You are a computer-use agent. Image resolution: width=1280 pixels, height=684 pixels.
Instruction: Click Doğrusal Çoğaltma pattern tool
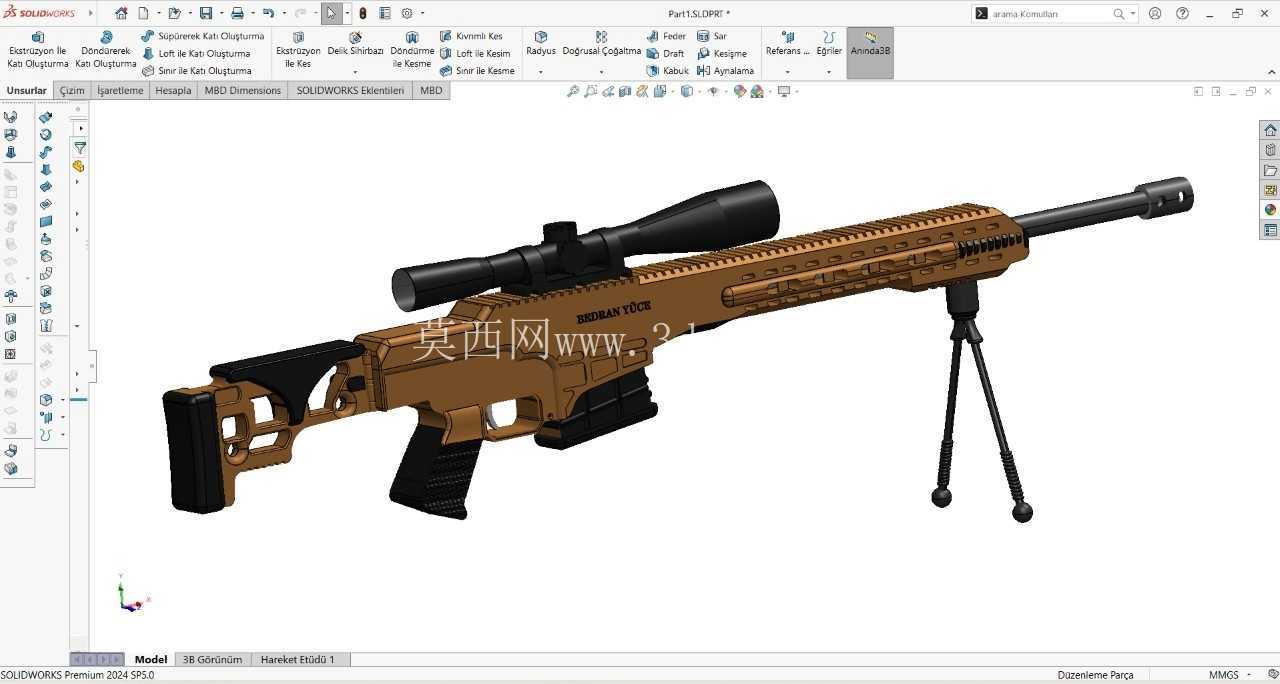click(601, 44)
